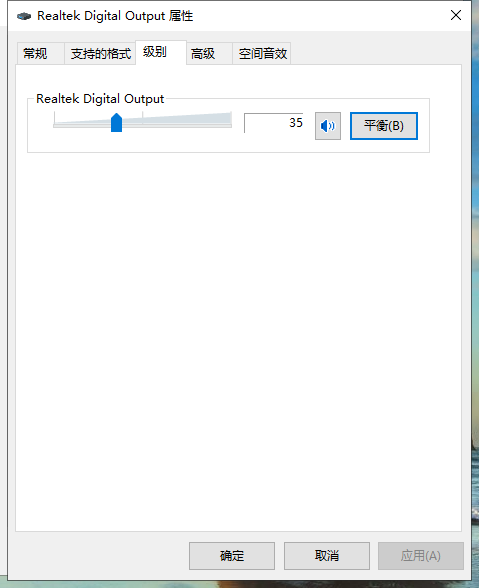This screenshot has width=479, height=588.
Task: Click the Realtek Digital Output group label
Action: click(100, 99)
